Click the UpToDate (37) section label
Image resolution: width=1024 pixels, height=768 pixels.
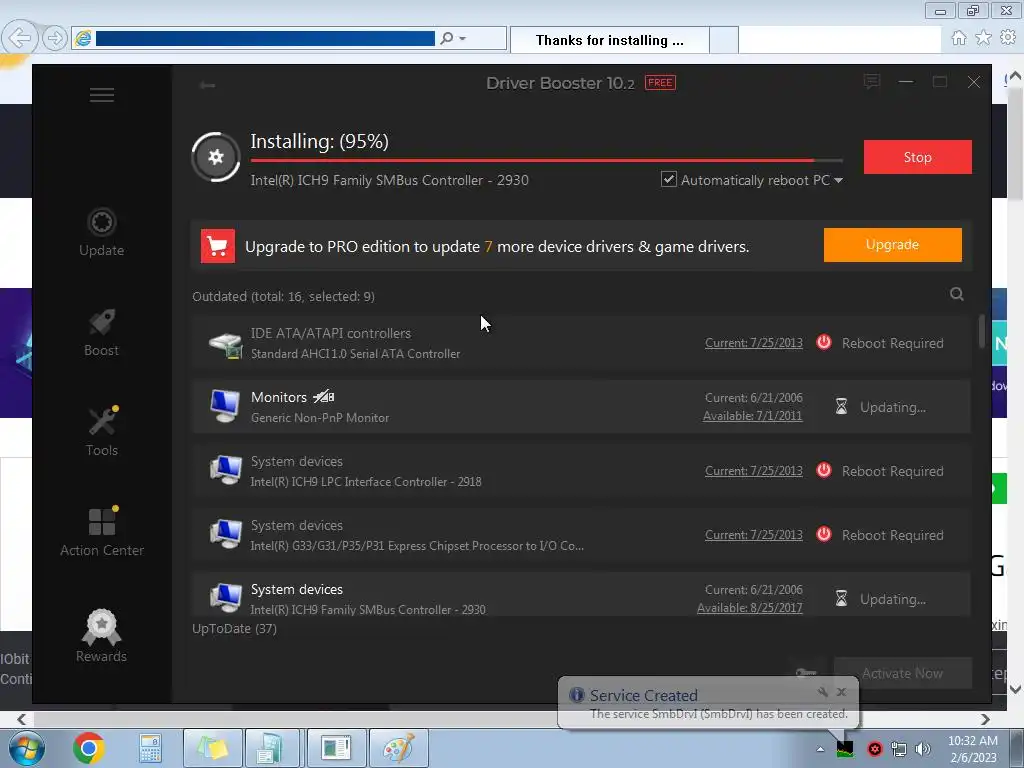(x=234, y=629)
